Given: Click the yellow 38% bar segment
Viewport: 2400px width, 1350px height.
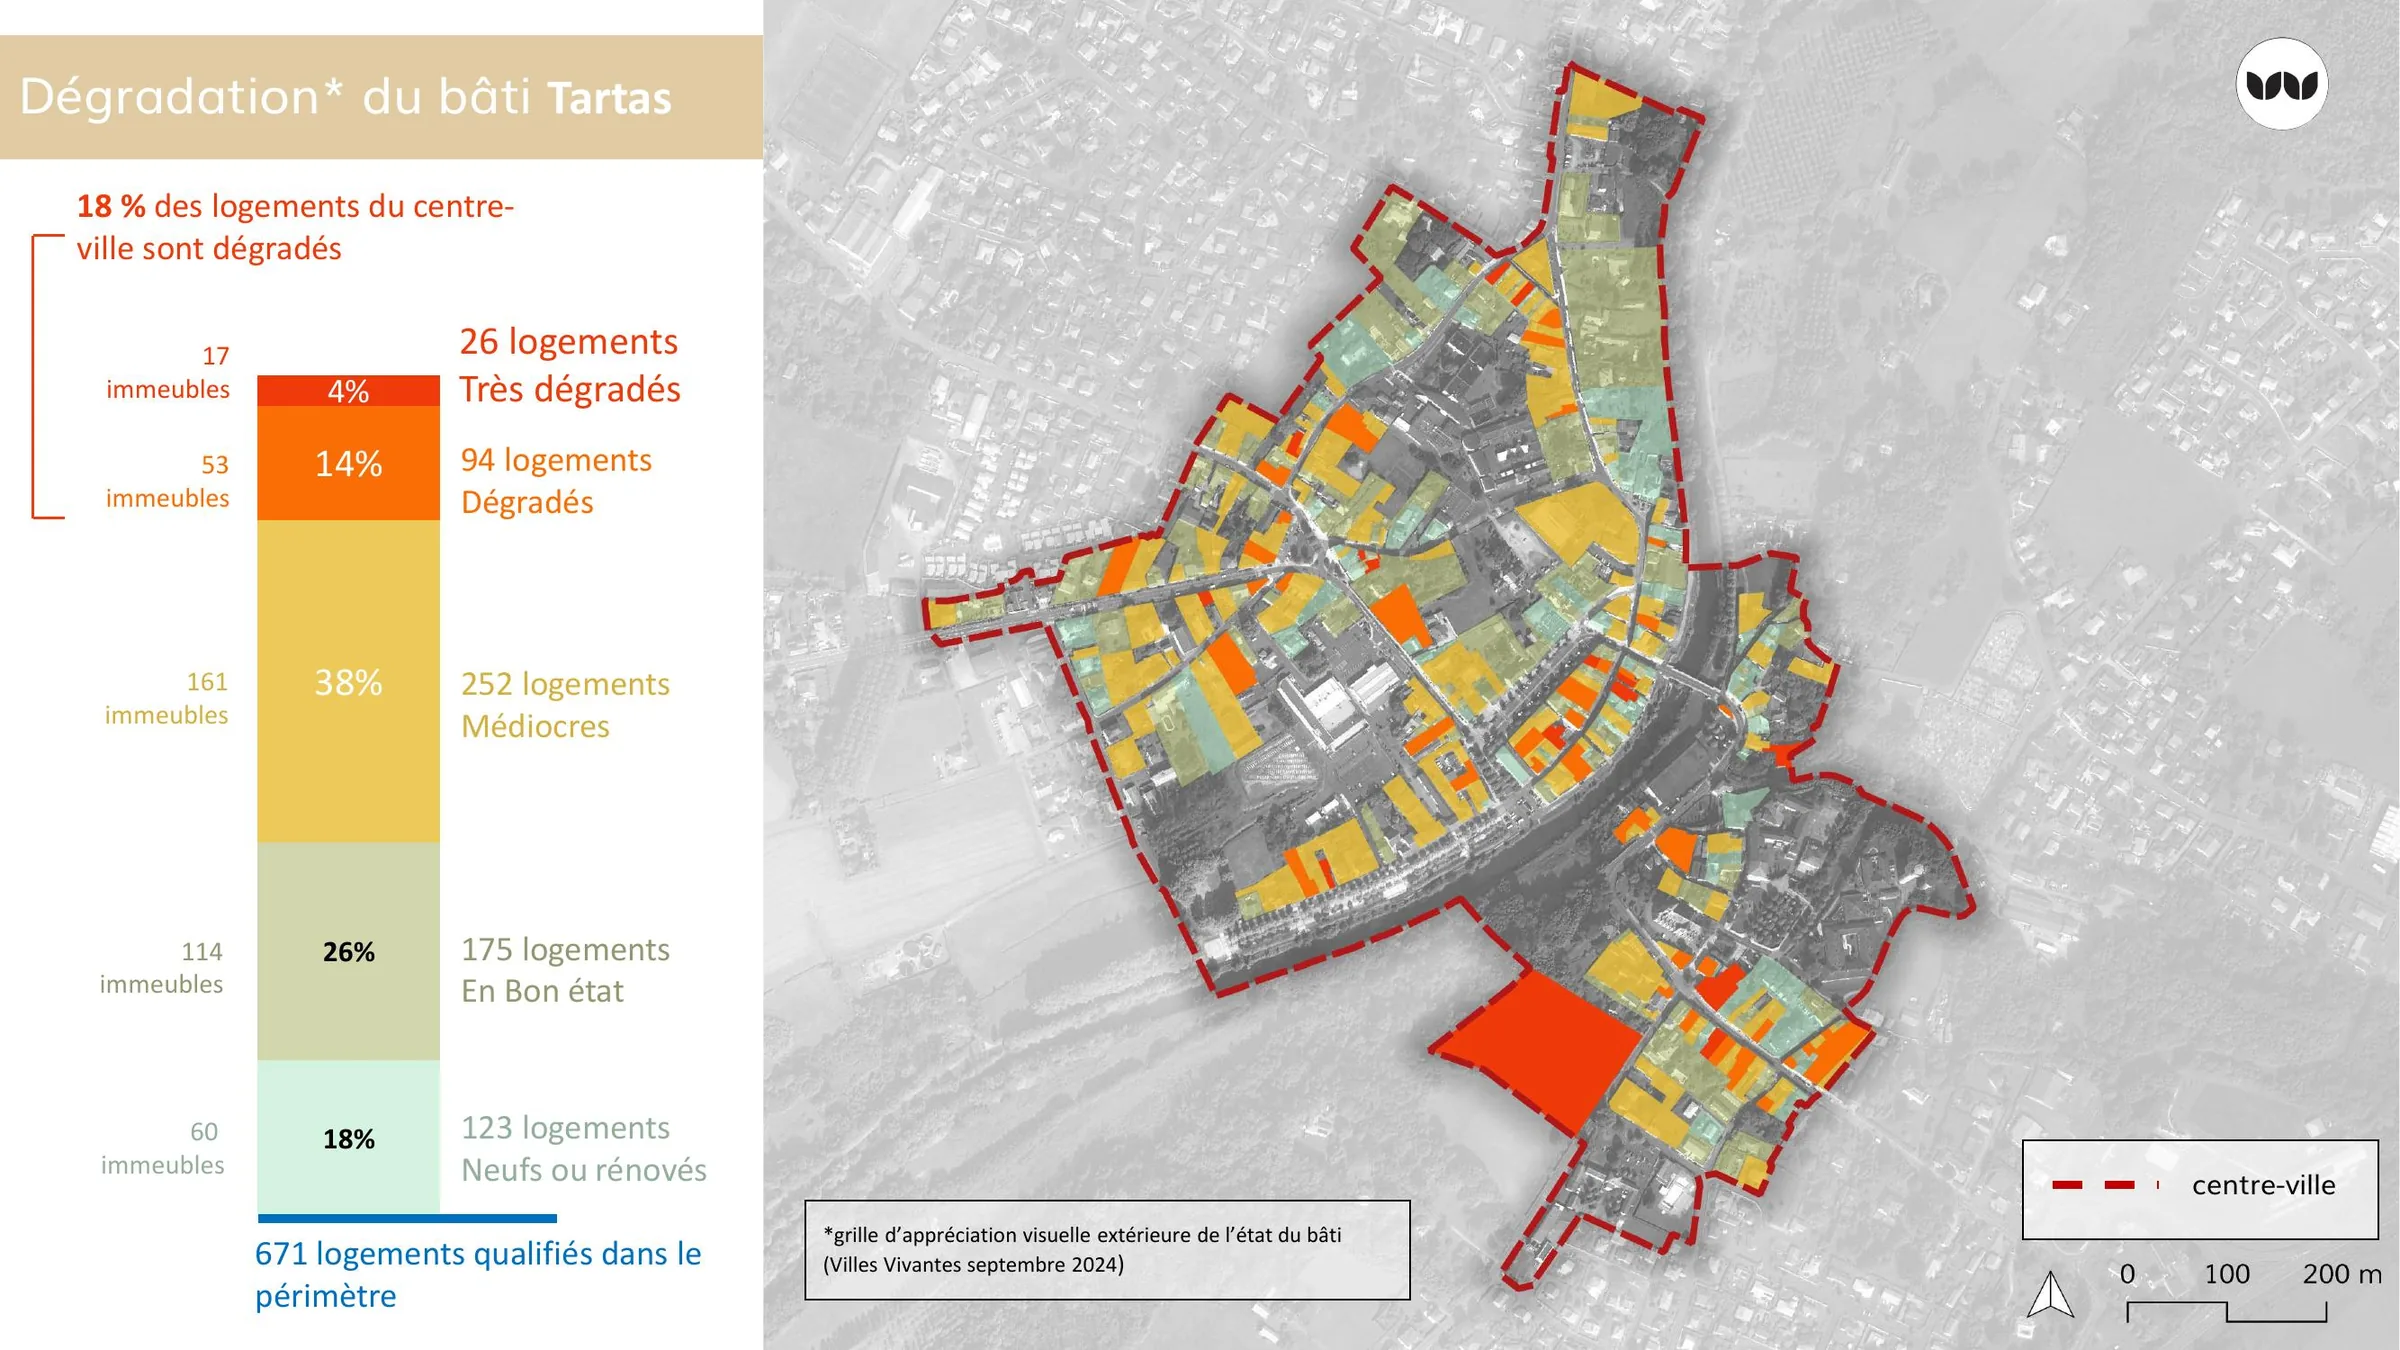Looking at the screenshot, I should (x=348, y=681).
